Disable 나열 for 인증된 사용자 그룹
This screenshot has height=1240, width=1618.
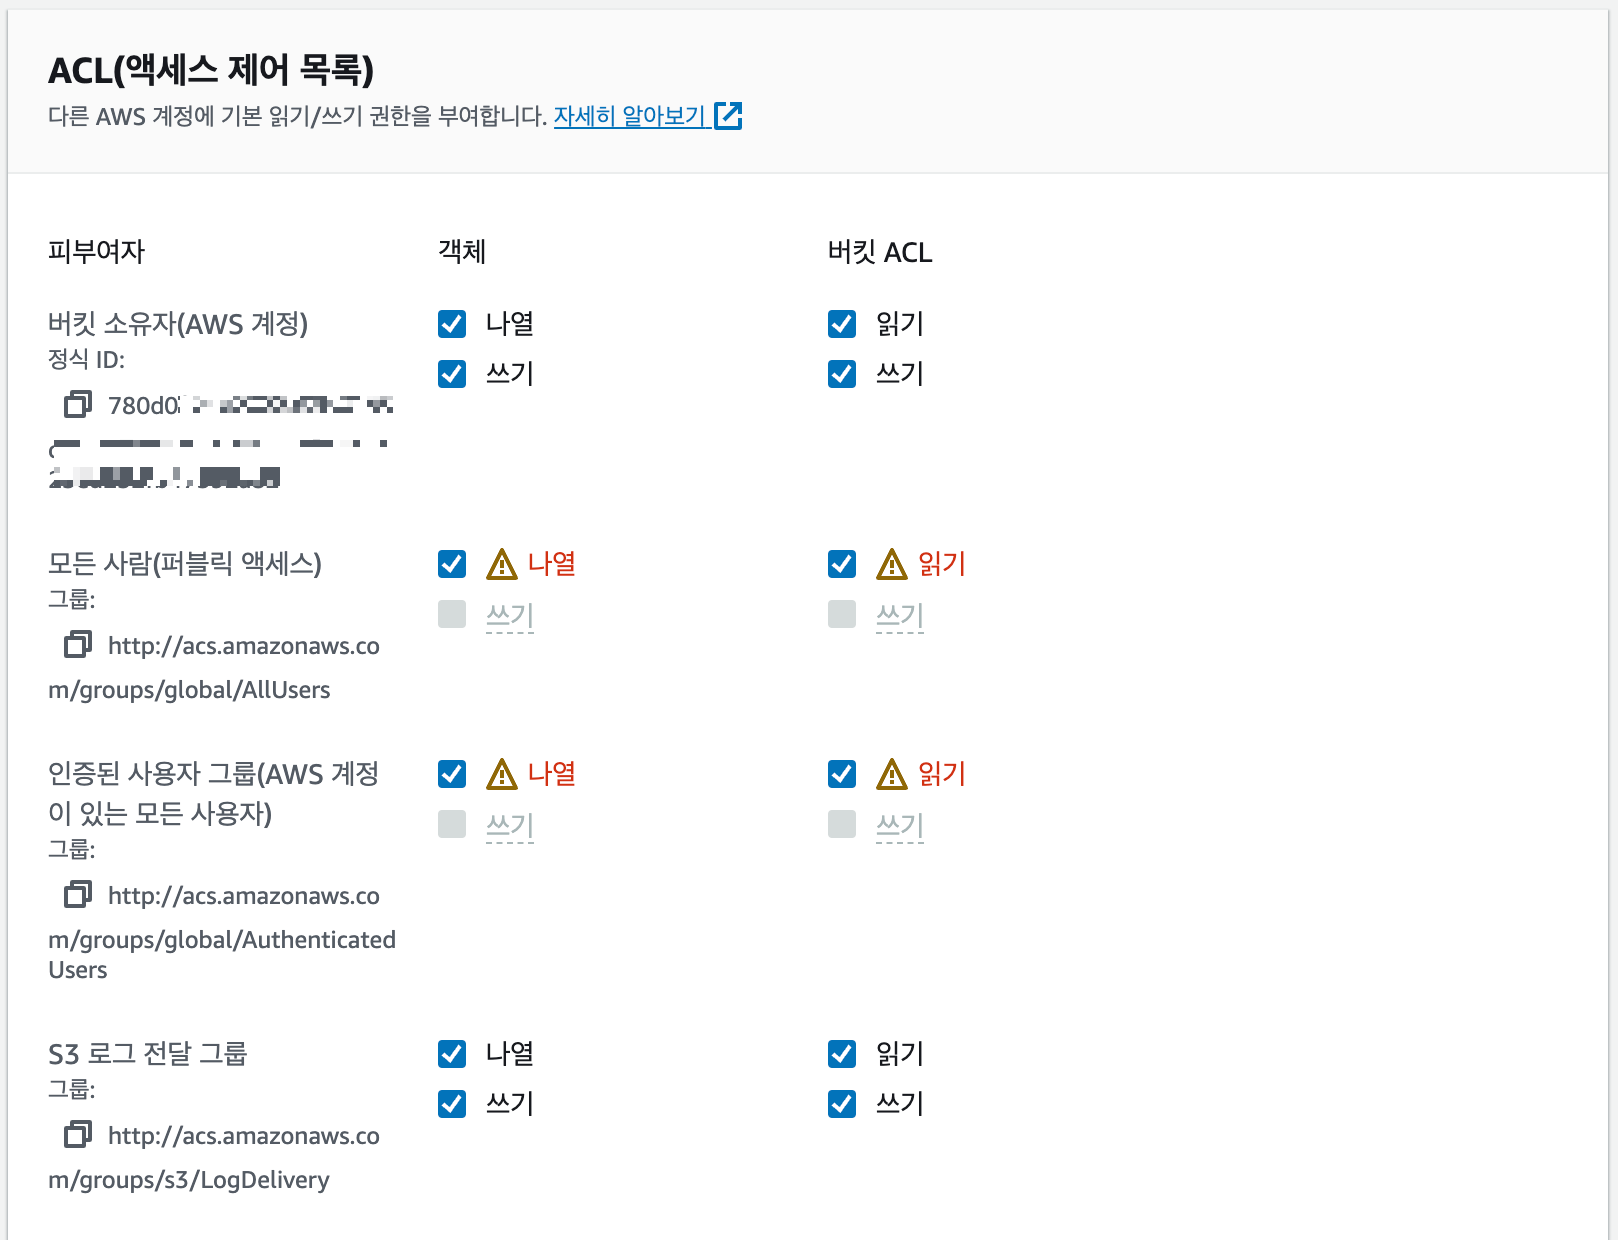click(x=452, y=773)
